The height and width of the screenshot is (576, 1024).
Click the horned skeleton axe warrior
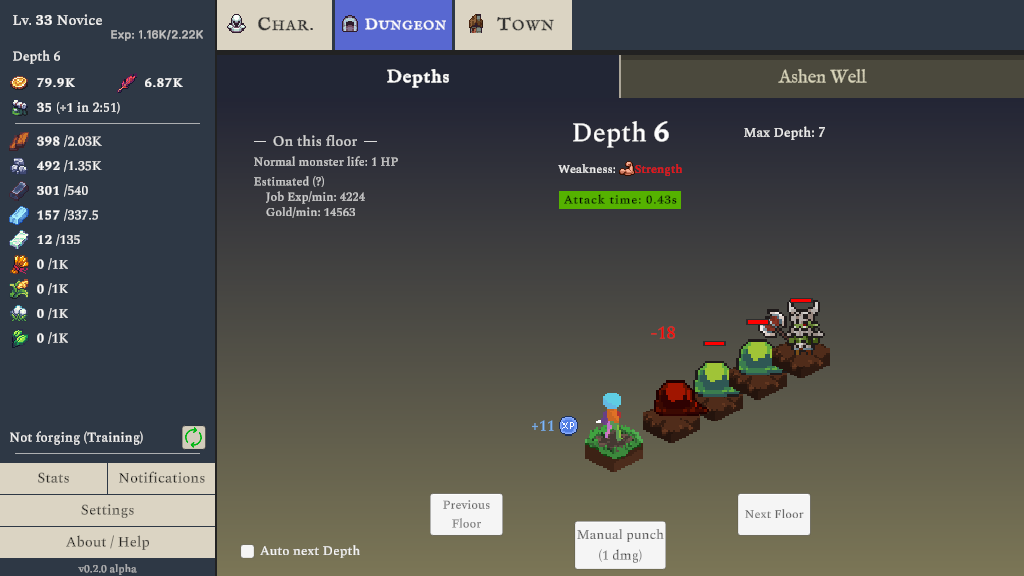point(794,325)
